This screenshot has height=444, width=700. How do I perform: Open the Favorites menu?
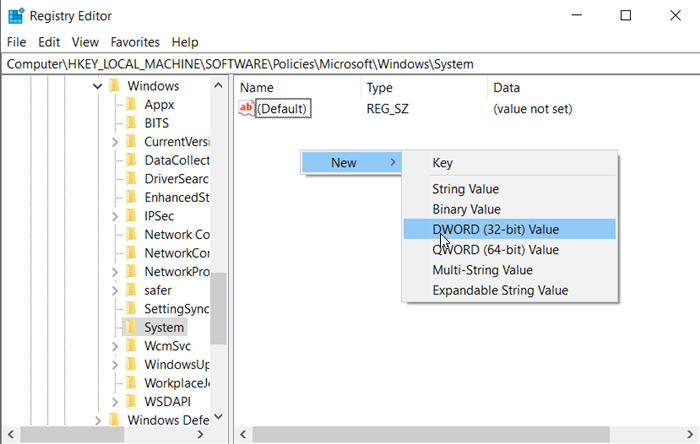(135, 42)
